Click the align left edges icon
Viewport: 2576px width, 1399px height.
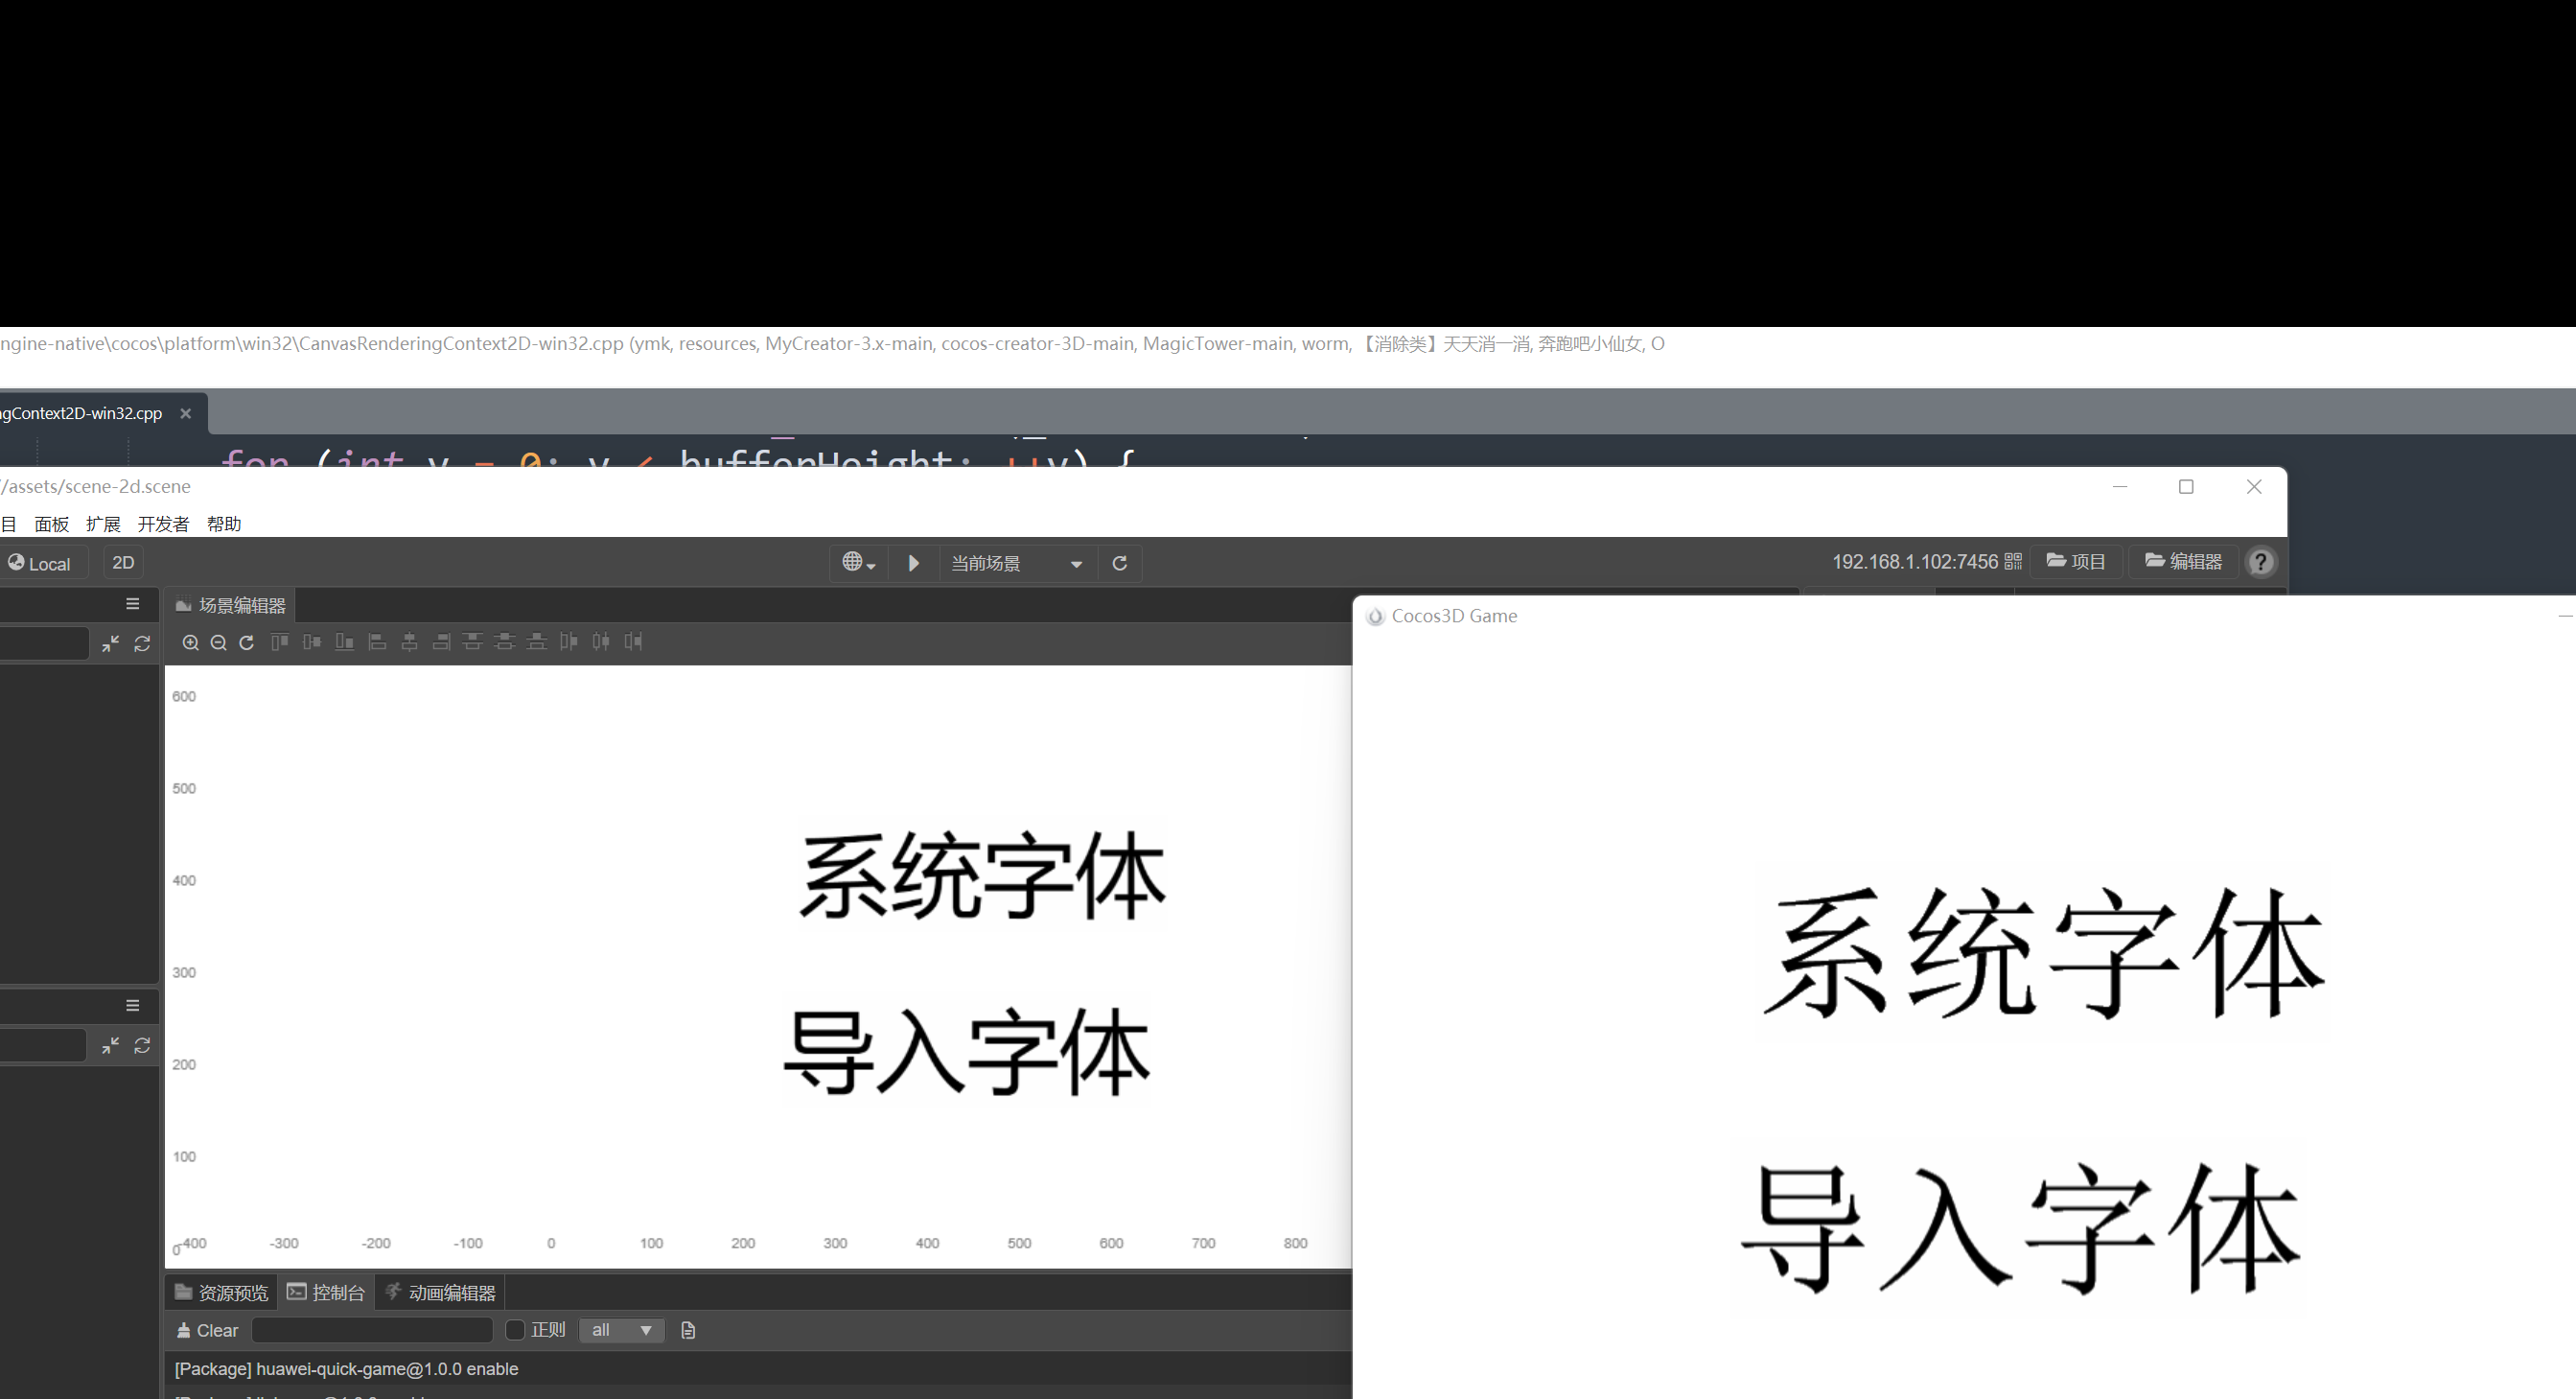click(377, 643)
